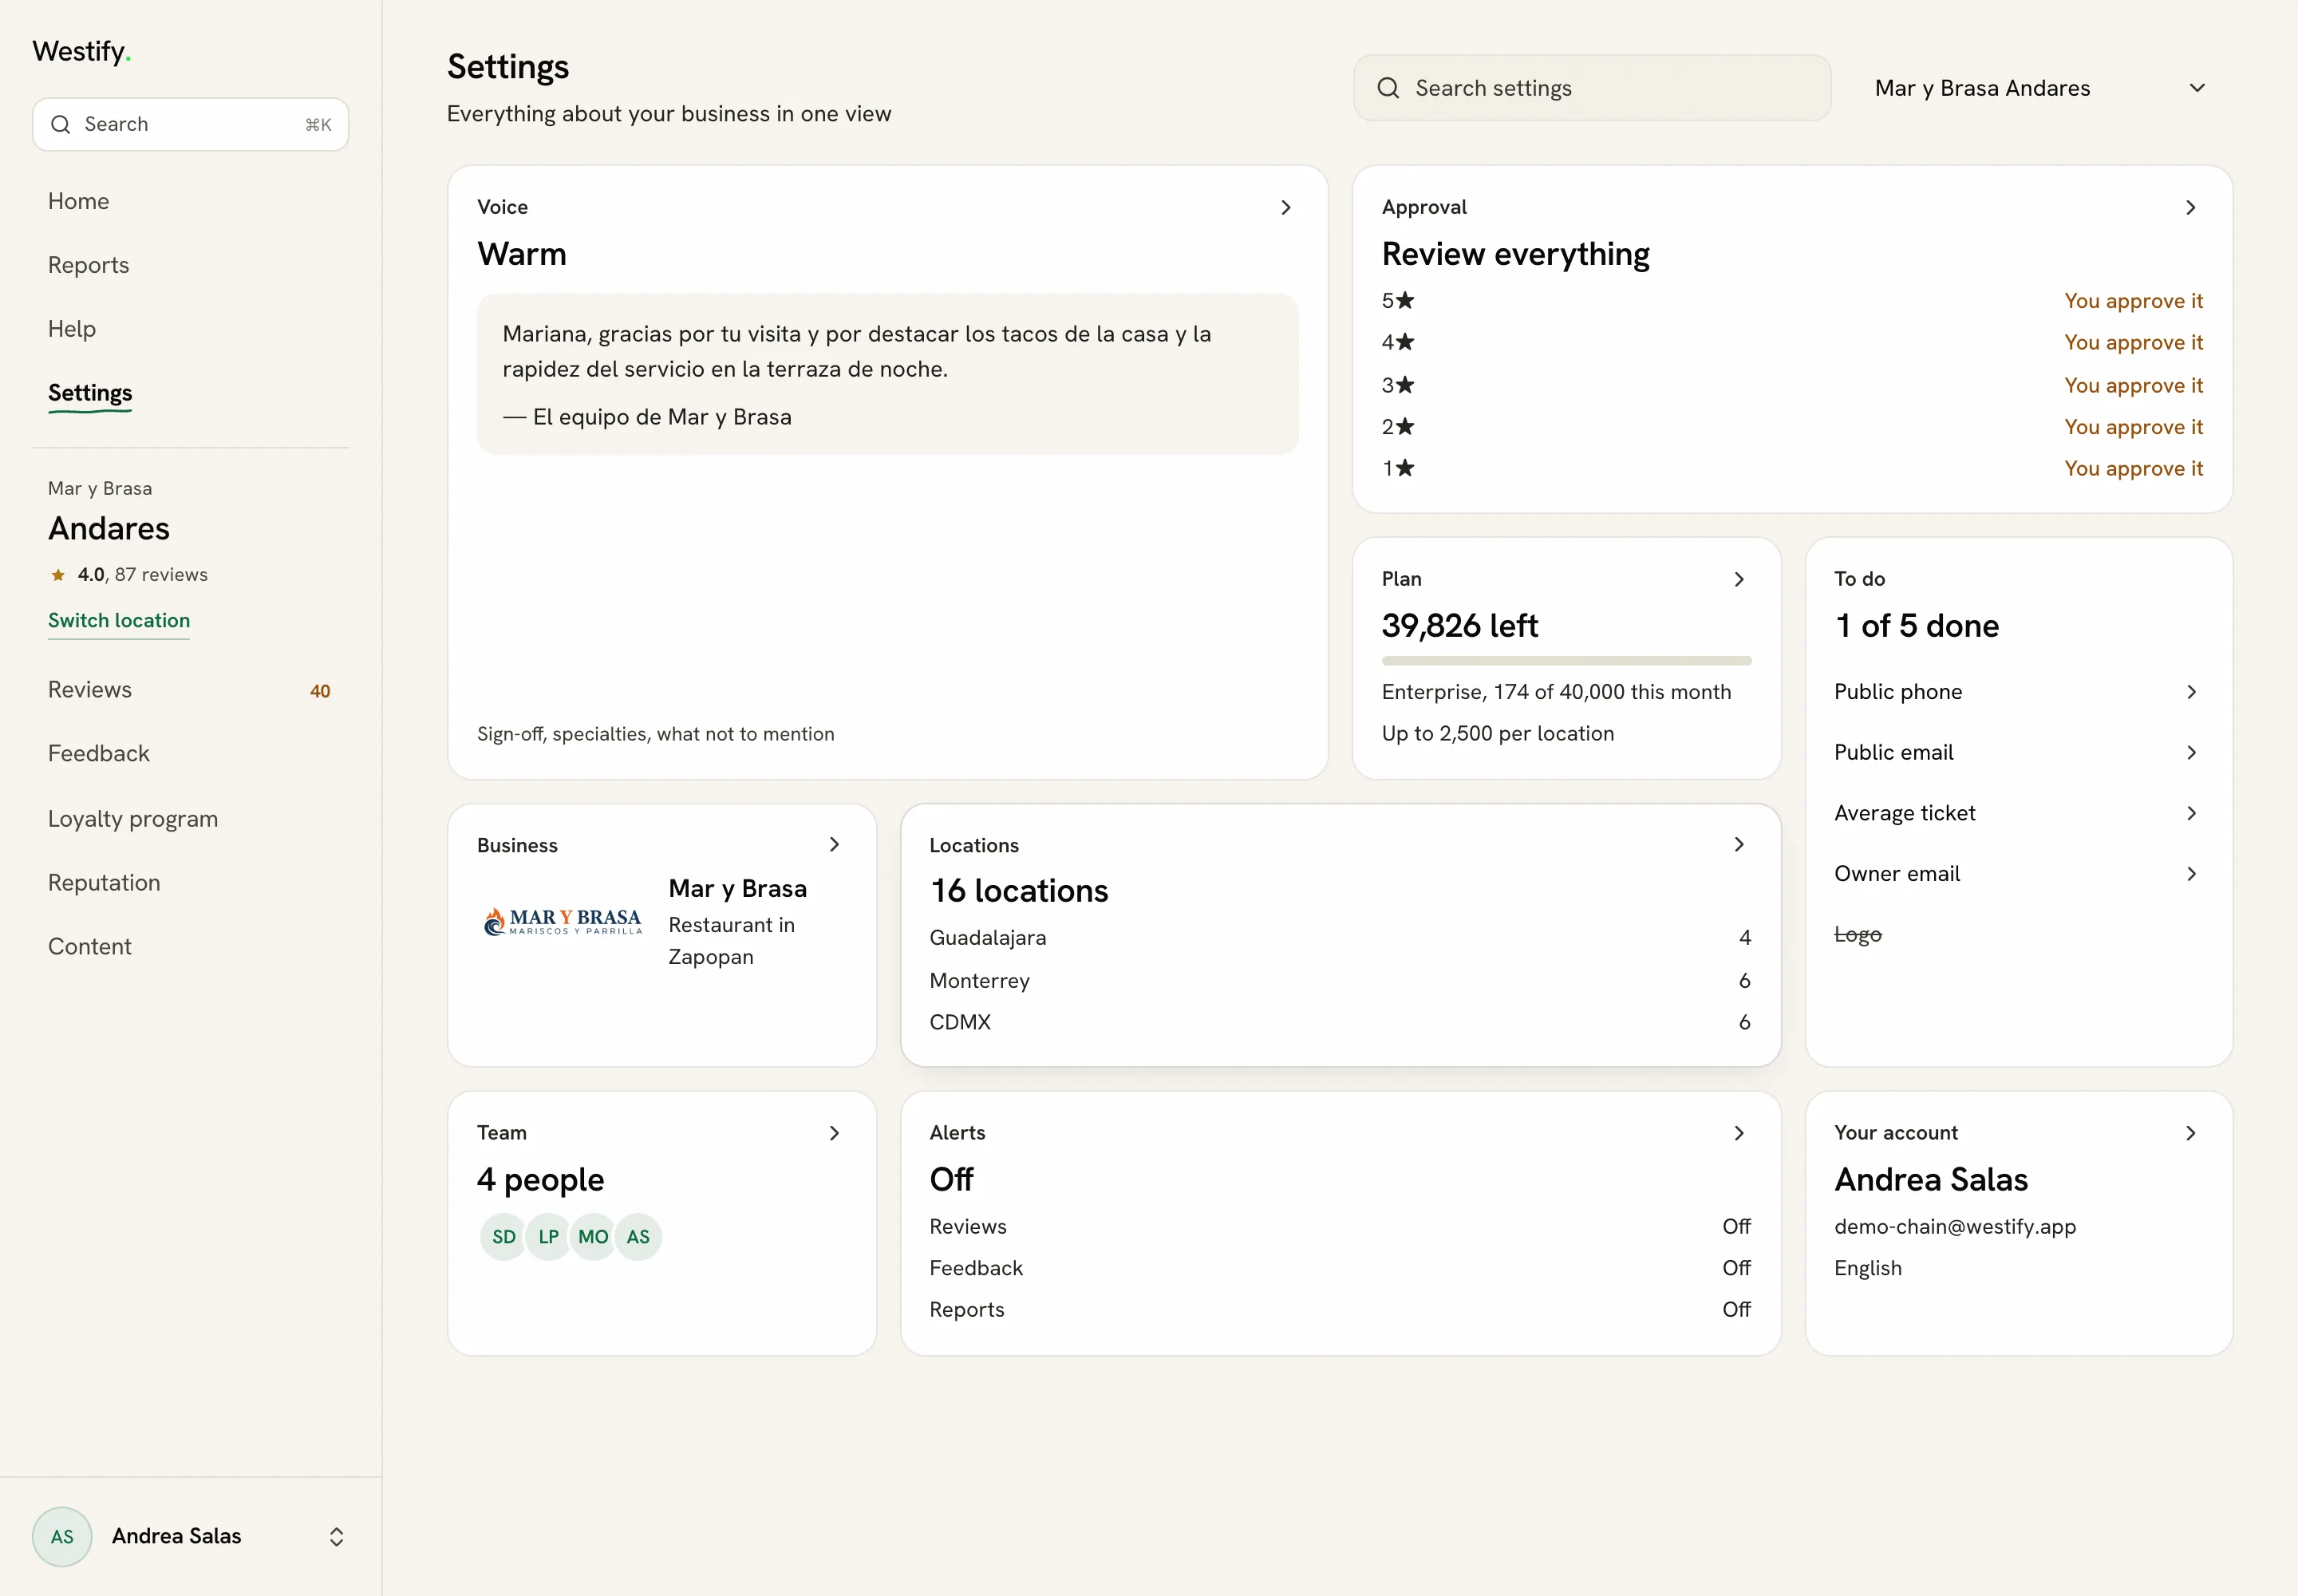The height and width of the screenshot is (1596, 2298).
Task: Click the plan usage progress bar
Action: pyautogui.click(x=1566, y=661)
